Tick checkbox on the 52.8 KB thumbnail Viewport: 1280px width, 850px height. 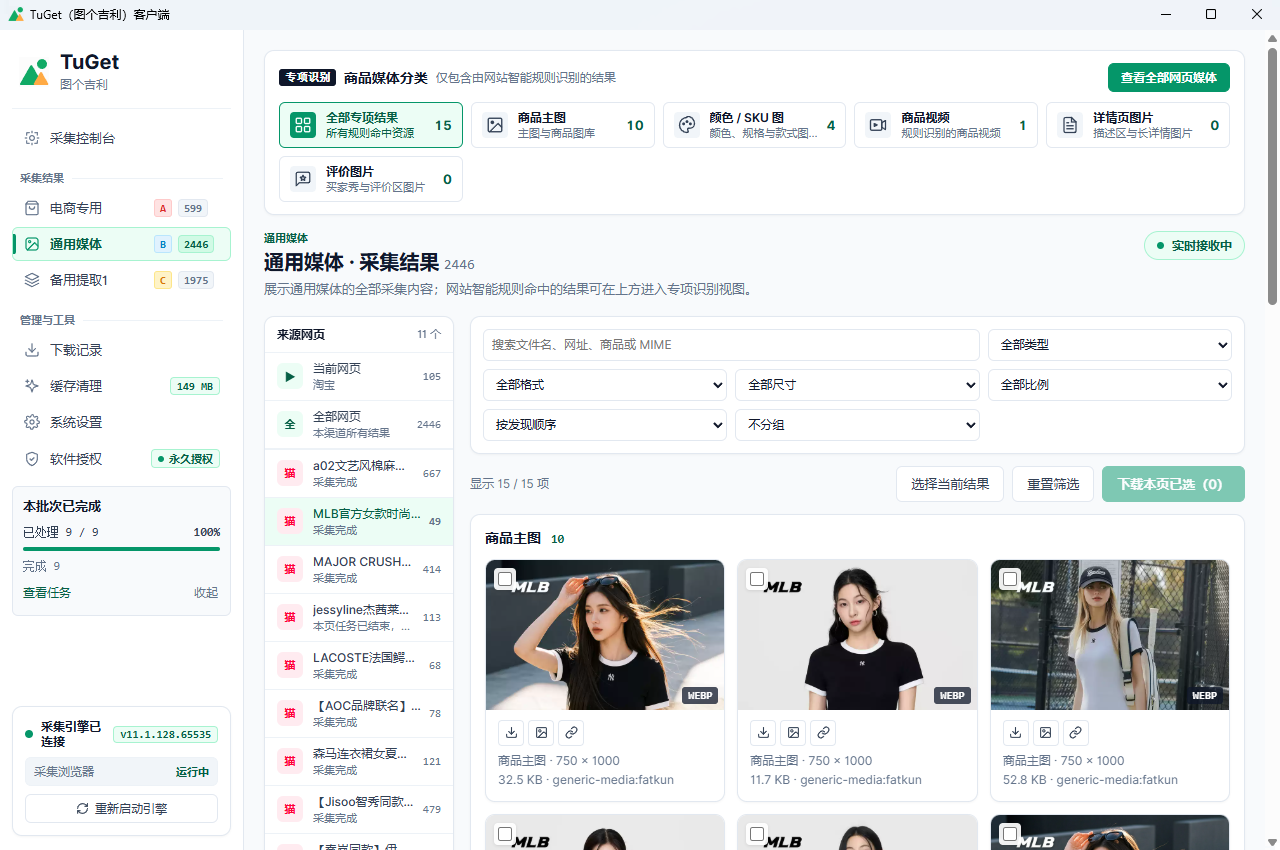(x=1010, y=579)
